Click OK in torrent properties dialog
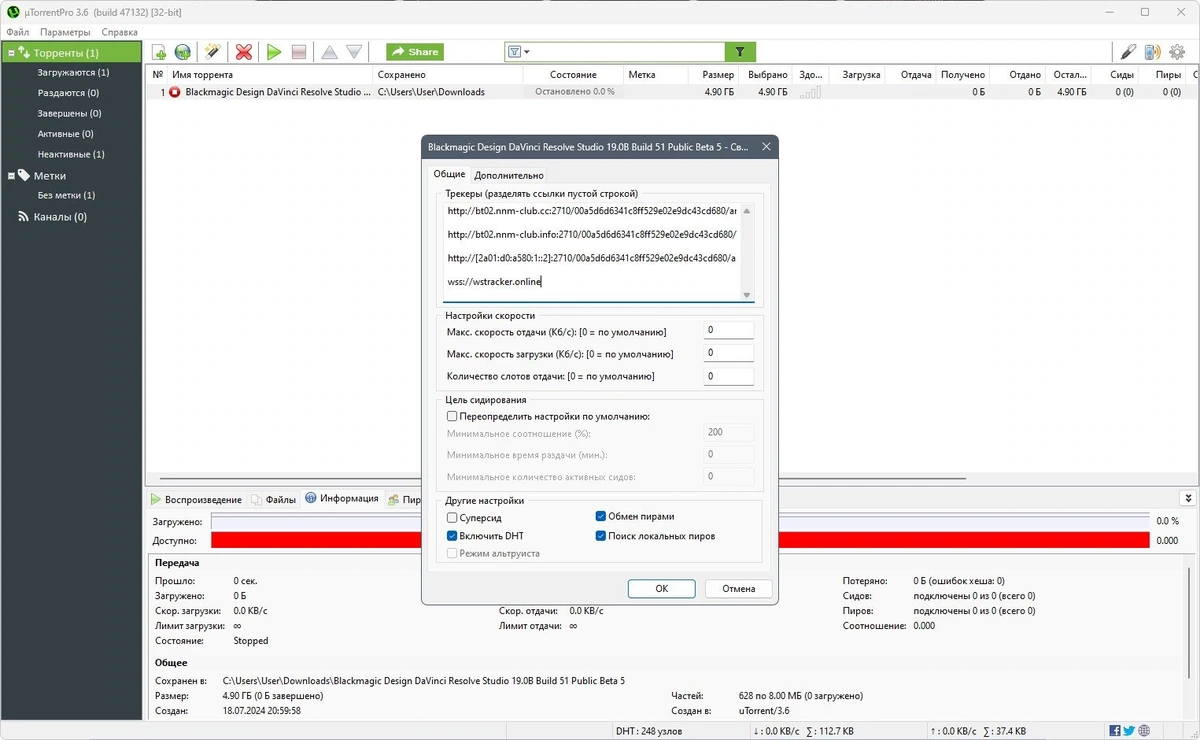This screenshot has width=1200, height=740. [661, 588]
